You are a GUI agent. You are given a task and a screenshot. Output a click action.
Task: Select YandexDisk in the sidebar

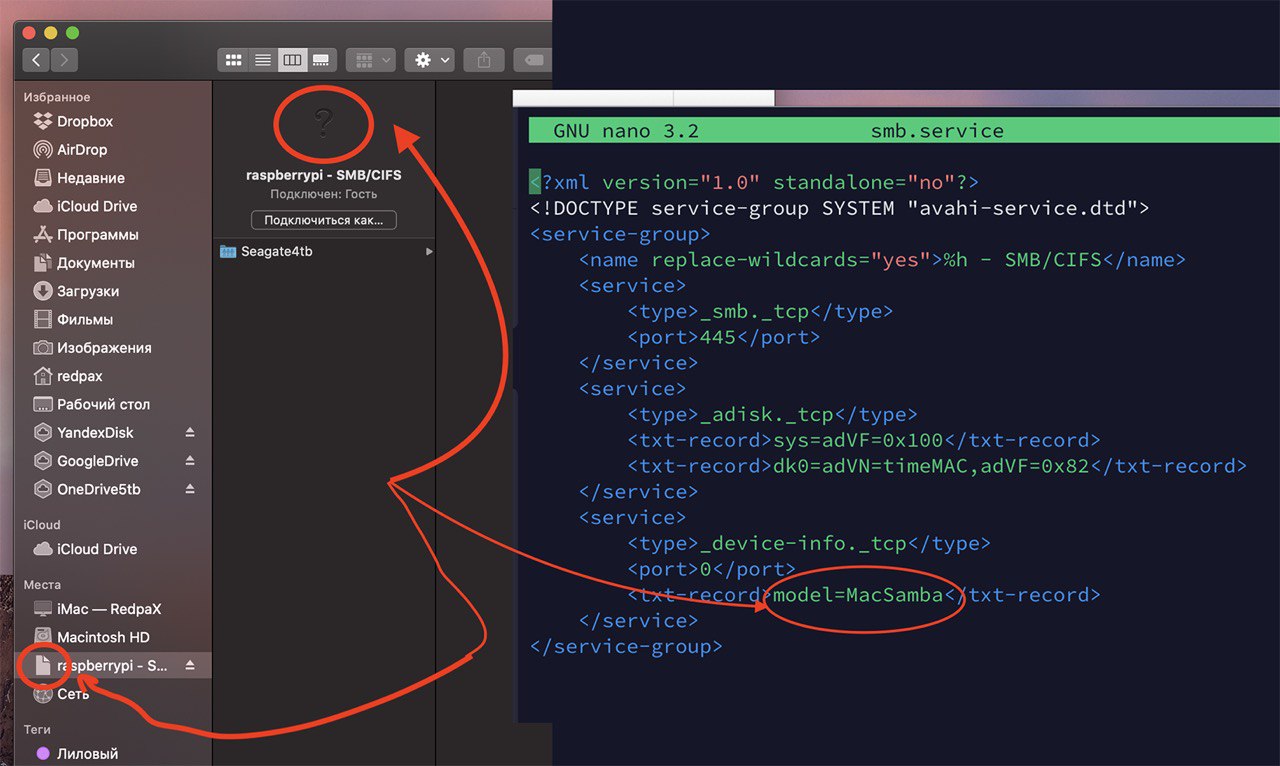95,433
